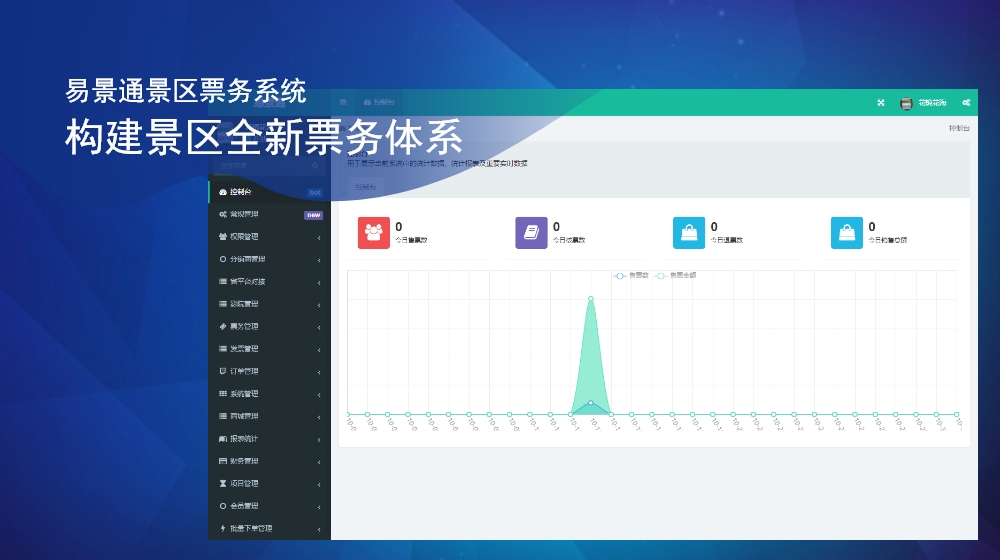
Task: Click the blue peak data point in chart
Action: click(591, 403)
